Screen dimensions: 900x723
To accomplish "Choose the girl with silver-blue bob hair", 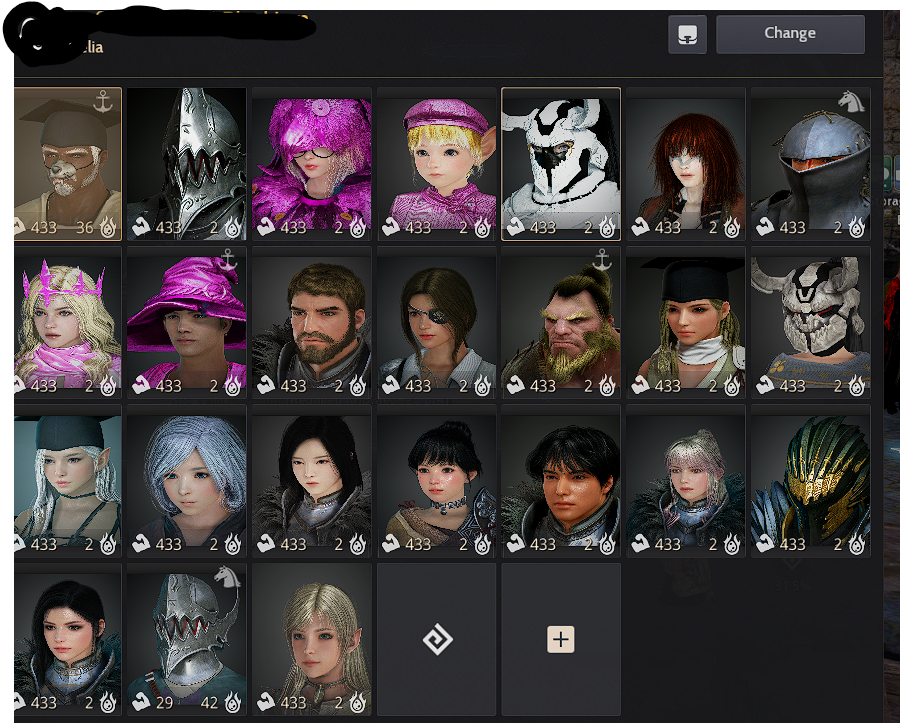I will tap(187, 481).
